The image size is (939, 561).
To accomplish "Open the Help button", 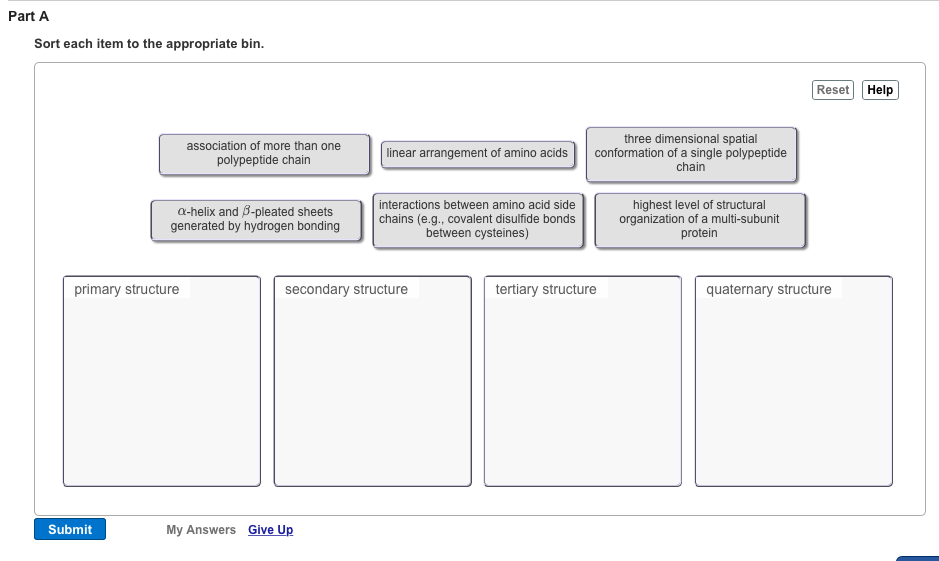I will point(880,90).
